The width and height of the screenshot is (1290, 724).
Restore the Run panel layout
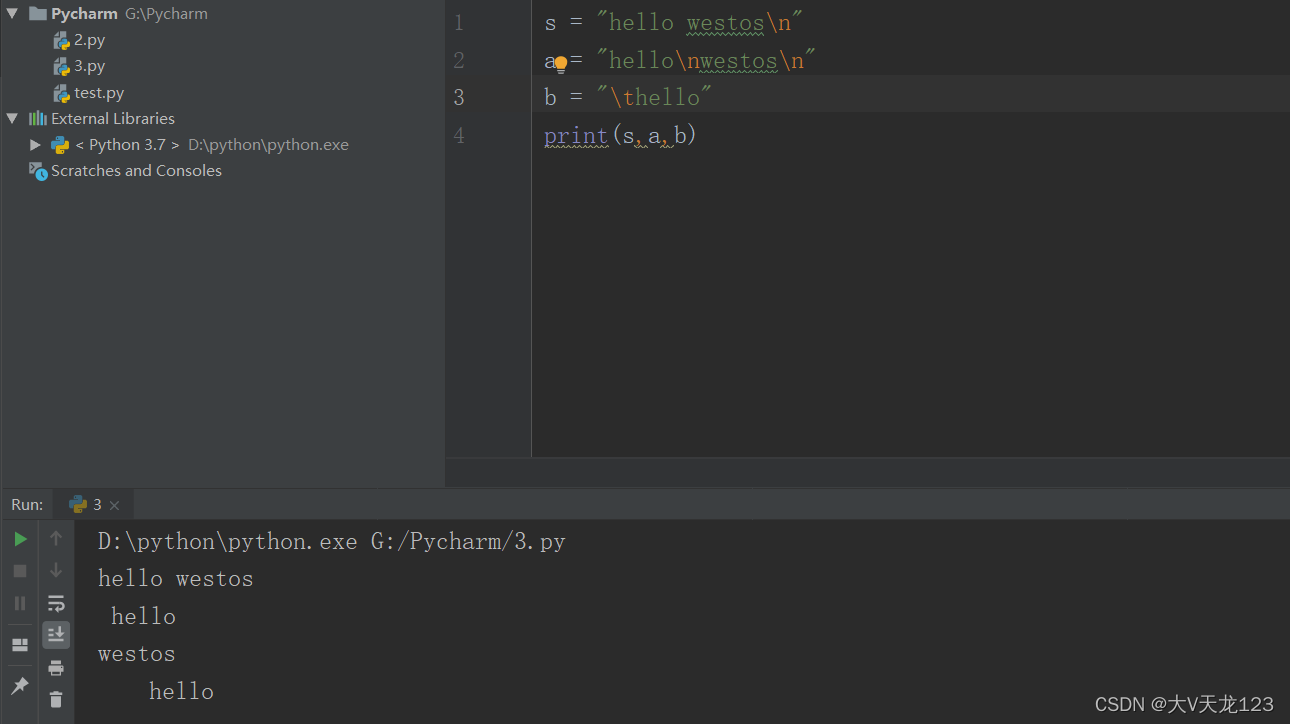pos(20,645)
